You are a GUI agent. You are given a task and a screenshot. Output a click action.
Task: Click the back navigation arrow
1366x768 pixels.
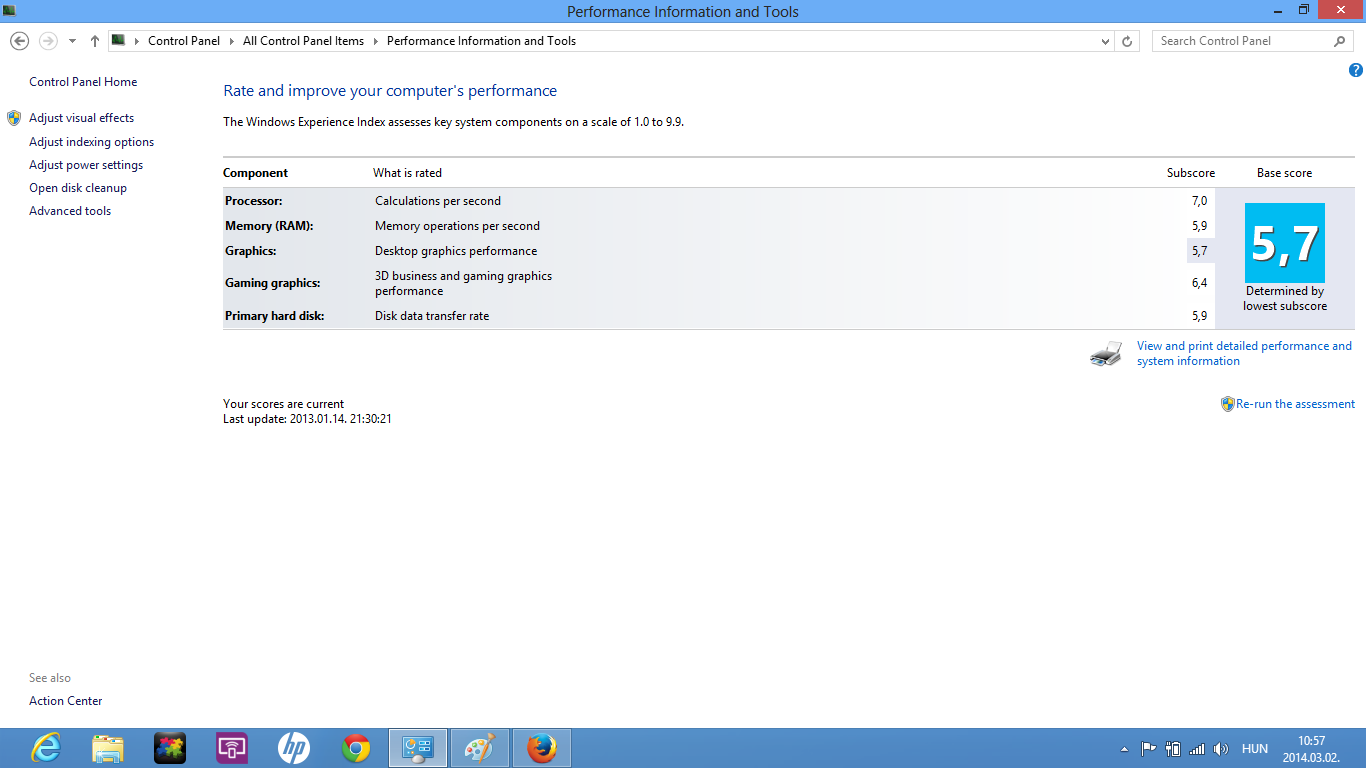coord(19,41)
